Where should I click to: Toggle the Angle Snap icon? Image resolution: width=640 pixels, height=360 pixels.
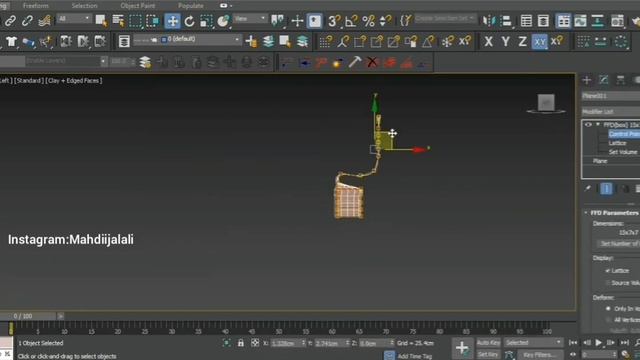tap(351, 21)
